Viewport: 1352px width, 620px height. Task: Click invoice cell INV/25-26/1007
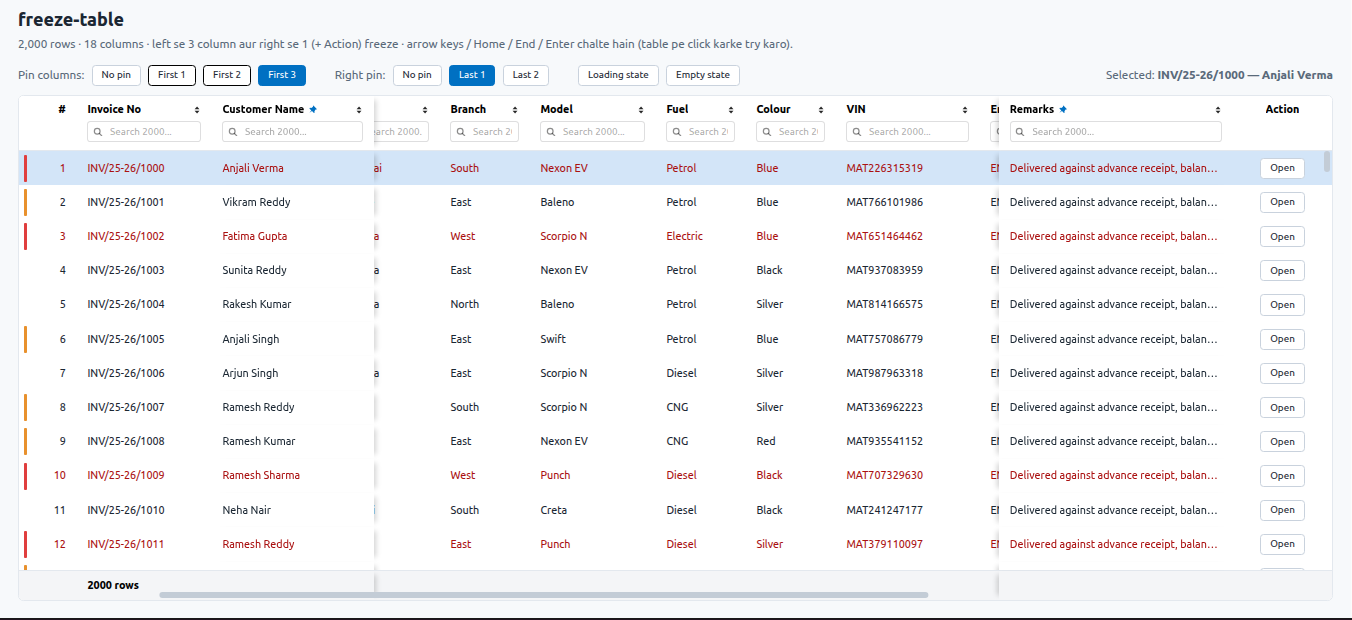[x=126, y=407]
